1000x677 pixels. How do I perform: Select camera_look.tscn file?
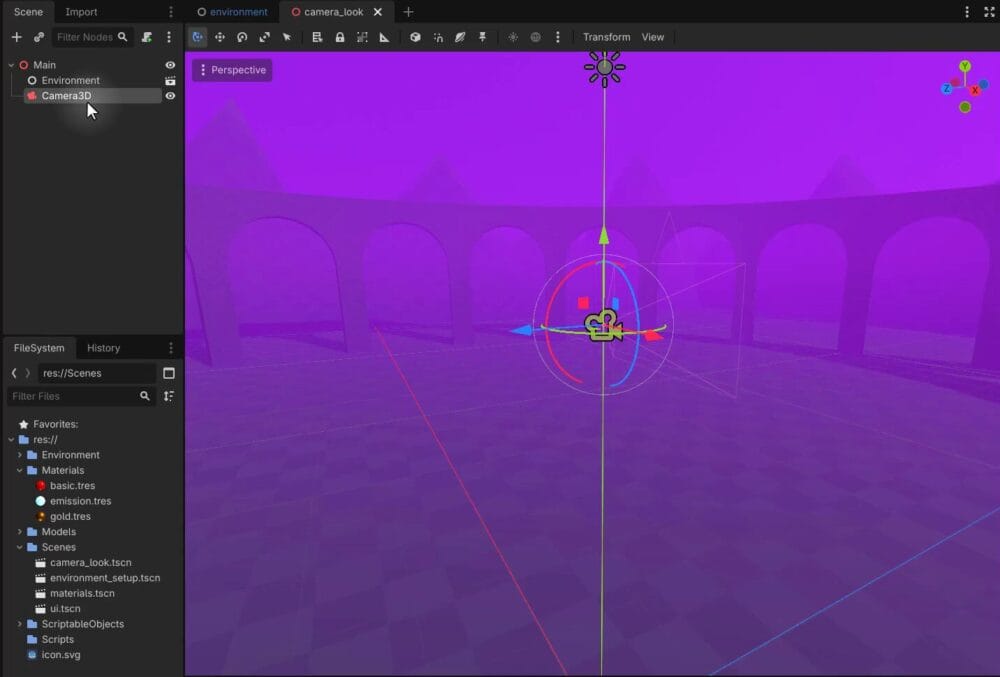point(91,563)
